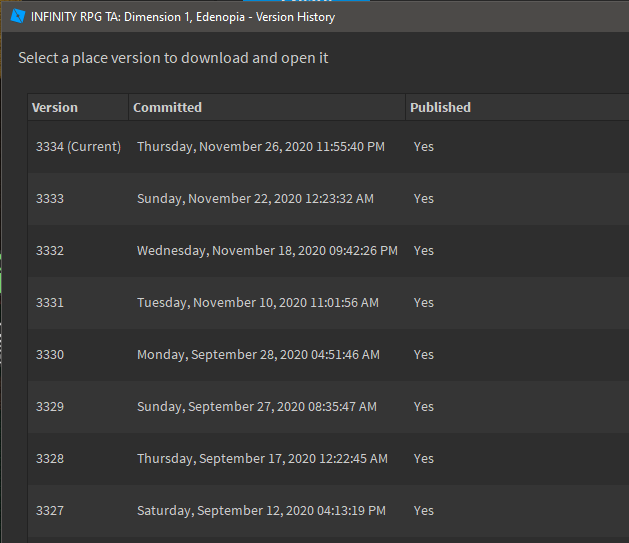629x543 pixels.
Task: Select version 3332 in the list
Action: point(50,251)
